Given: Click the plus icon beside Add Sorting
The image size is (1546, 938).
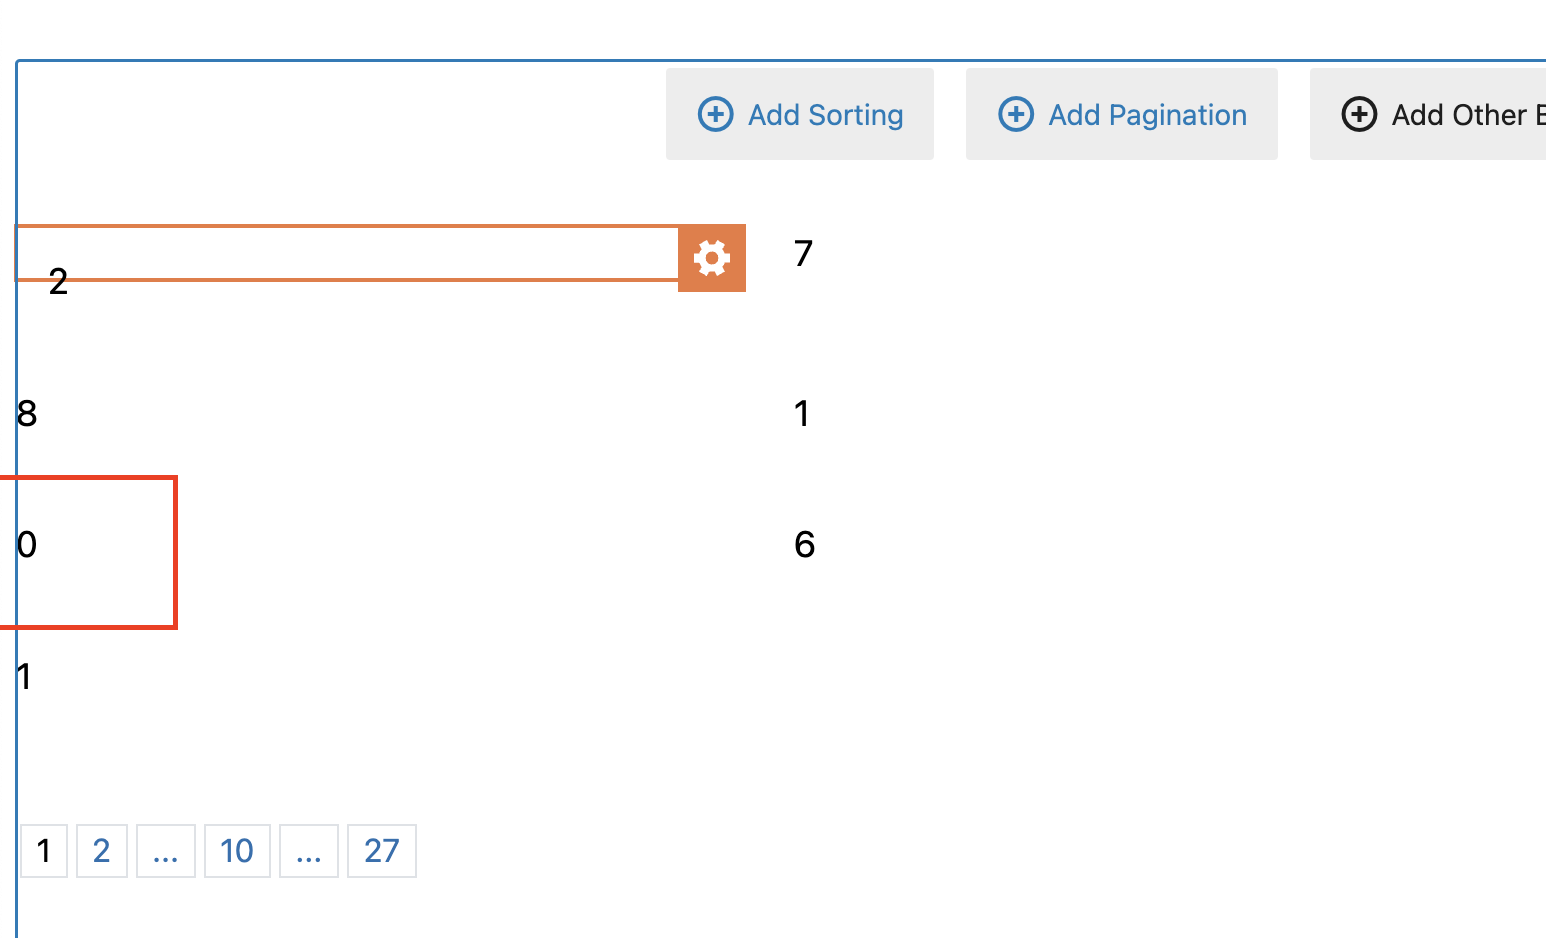Looking at the screenshot, I should pyautogui.click(x=715, y=114).
